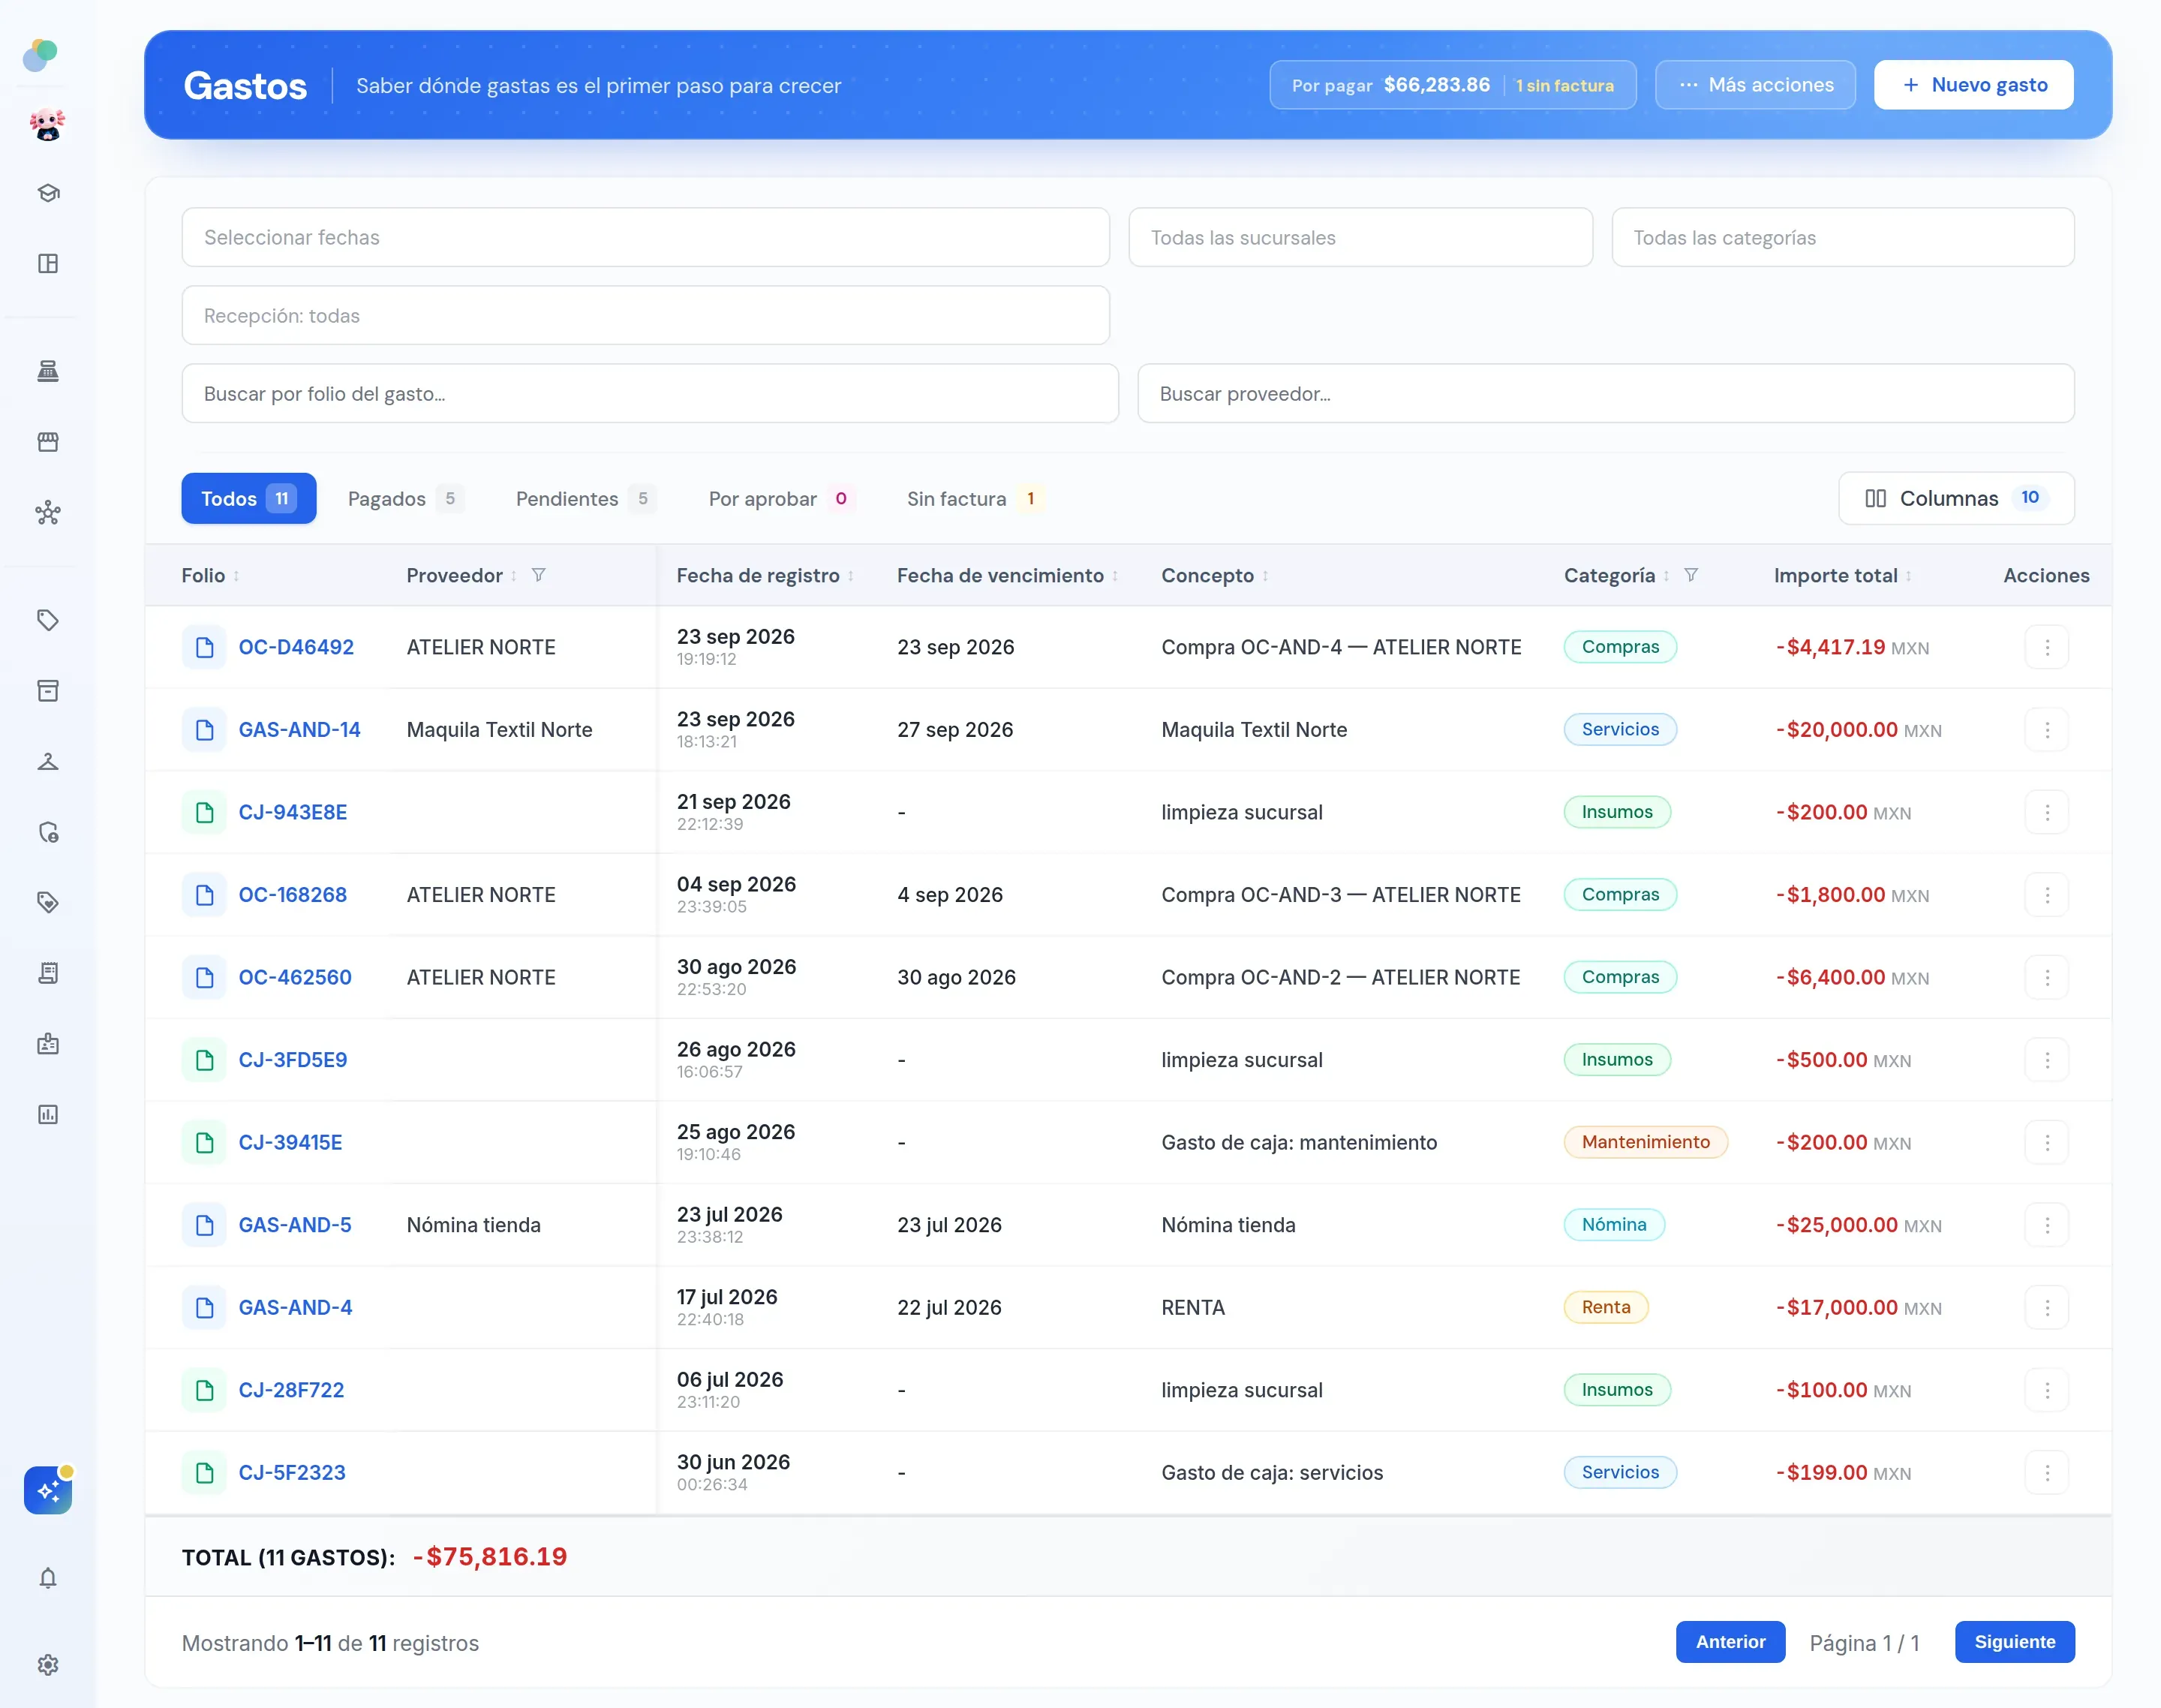Expand Todas las categorías dropdown
The image size is (2161, 1708).
(x=1842, y=237)
